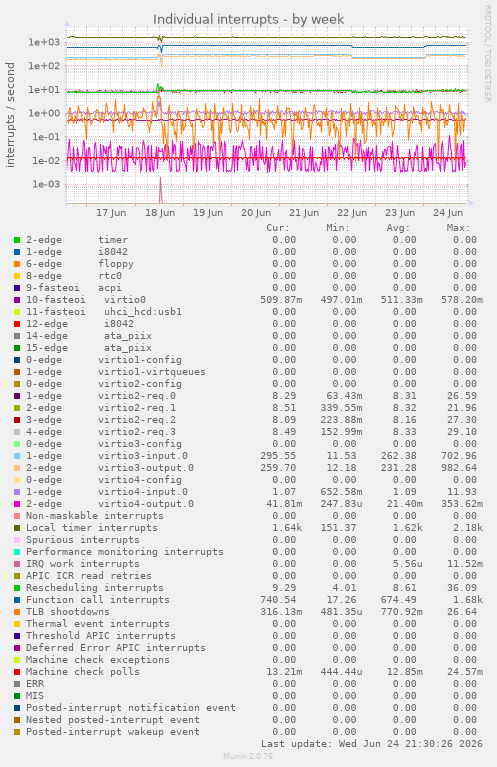Click the Machine check exceptions label
The image size is (497, 767).
click(x=98, y=660)
